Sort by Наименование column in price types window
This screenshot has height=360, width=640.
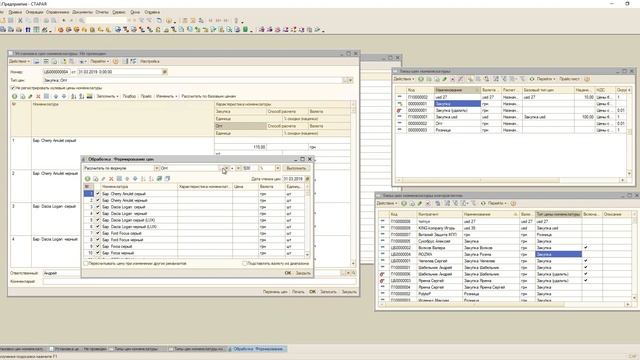pyautogui.click(x=457, y=90)
